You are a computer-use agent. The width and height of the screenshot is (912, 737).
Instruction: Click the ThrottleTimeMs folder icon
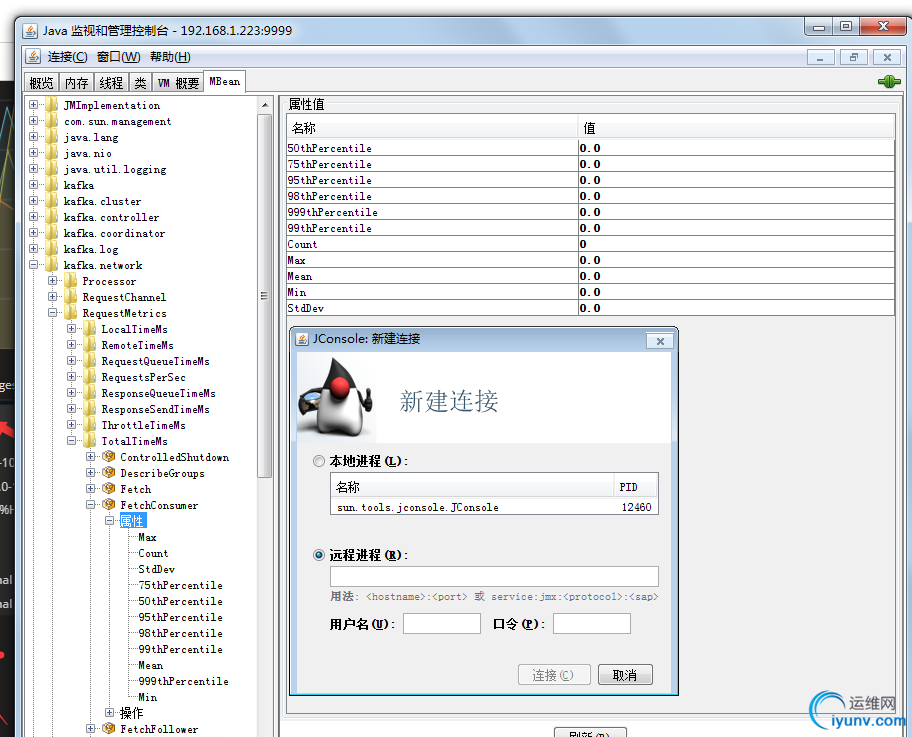pyautogui.click(x=90, y=425)
